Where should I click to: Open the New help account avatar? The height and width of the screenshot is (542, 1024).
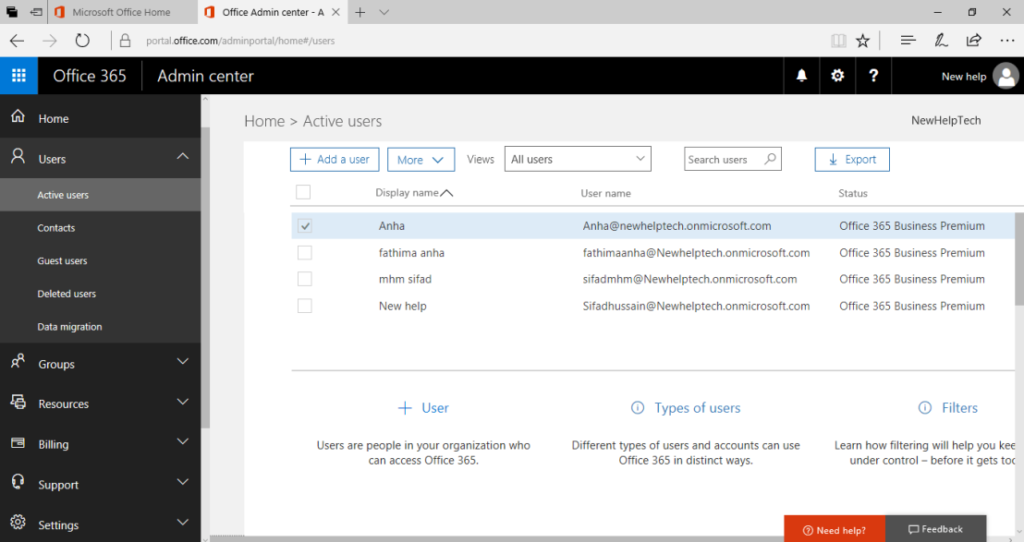click(x=1006, y=76)
